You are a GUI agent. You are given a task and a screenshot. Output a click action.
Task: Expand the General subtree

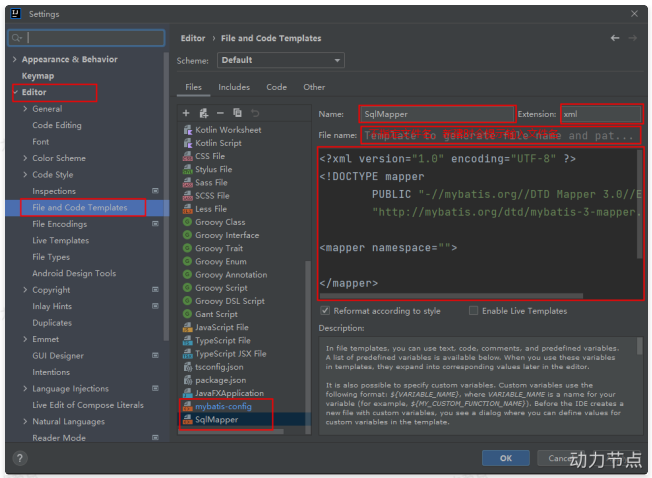point(25,109)
